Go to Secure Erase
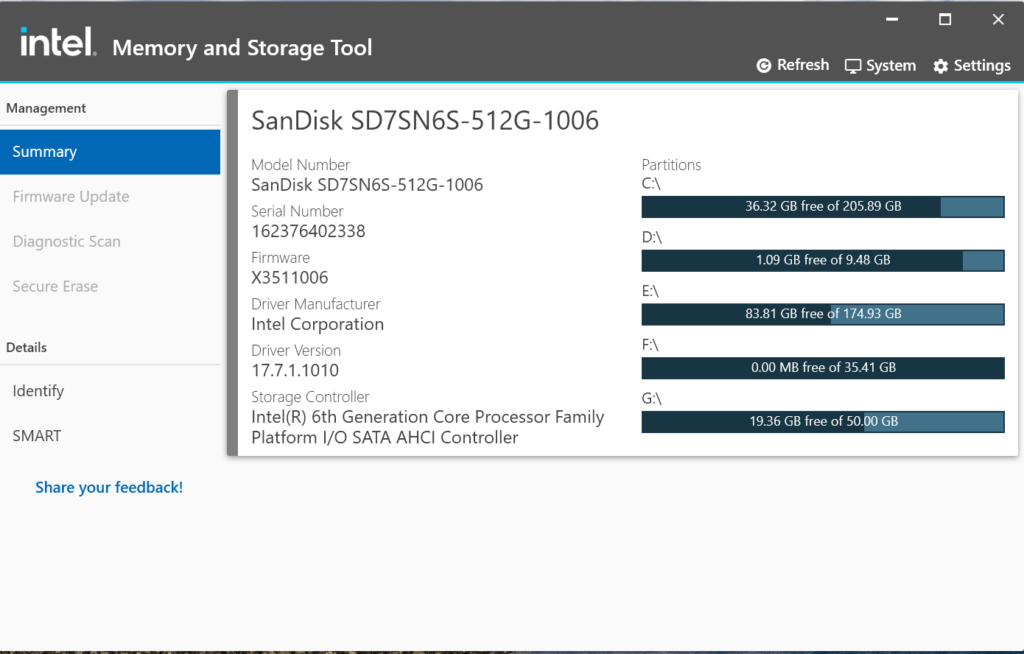The height and width of the screenshot is (654, 1024). click(110, 286)
